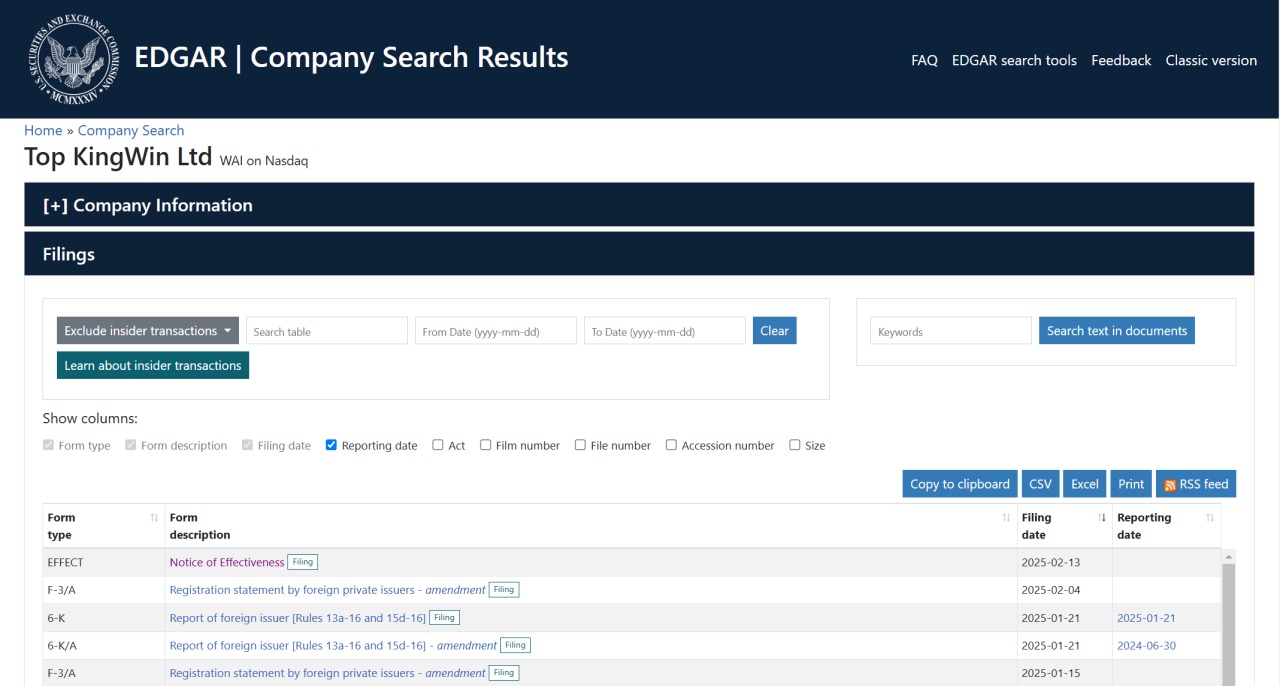The width and height of the screenshot is (1280, 686).
Task: Click Learn about insider transactions
Action: pyautogui.click(x=153, y=366)
